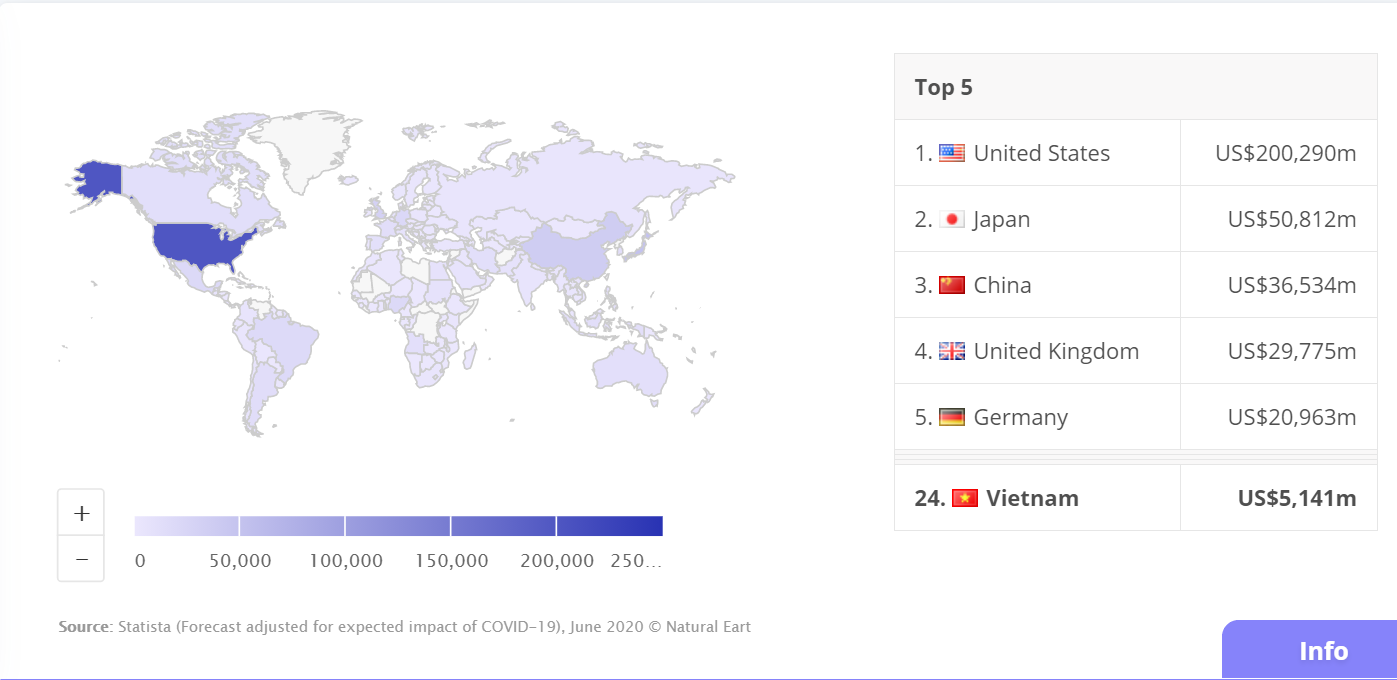Image resolution: width=1397 pixels, height=680 pixels.
Task: Zoom out of the world map
Action: coord(81,559)
